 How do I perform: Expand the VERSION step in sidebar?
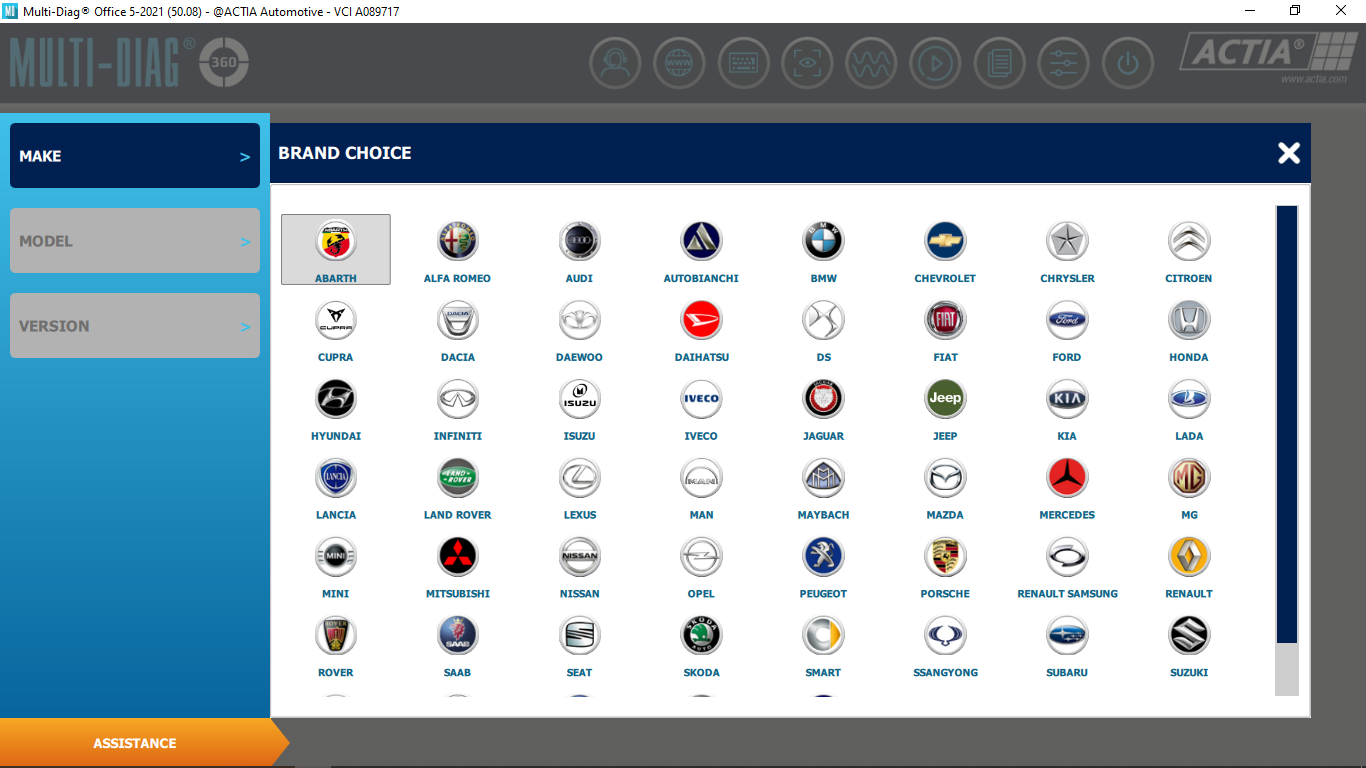point(135,326)
